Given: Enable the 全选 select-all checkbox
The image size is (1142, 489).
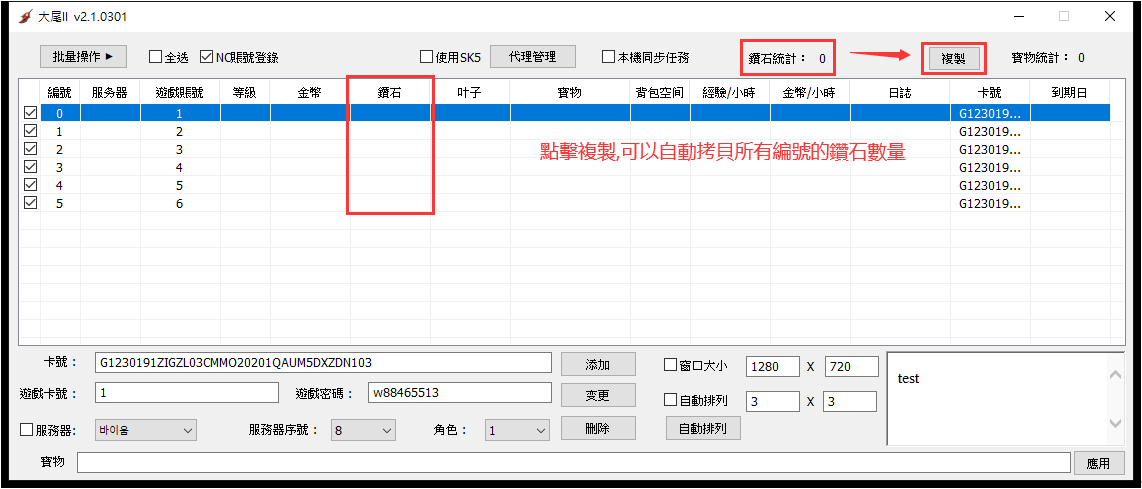Looking at the screenshot, I should pyautogui.click(x=156, y=58).
